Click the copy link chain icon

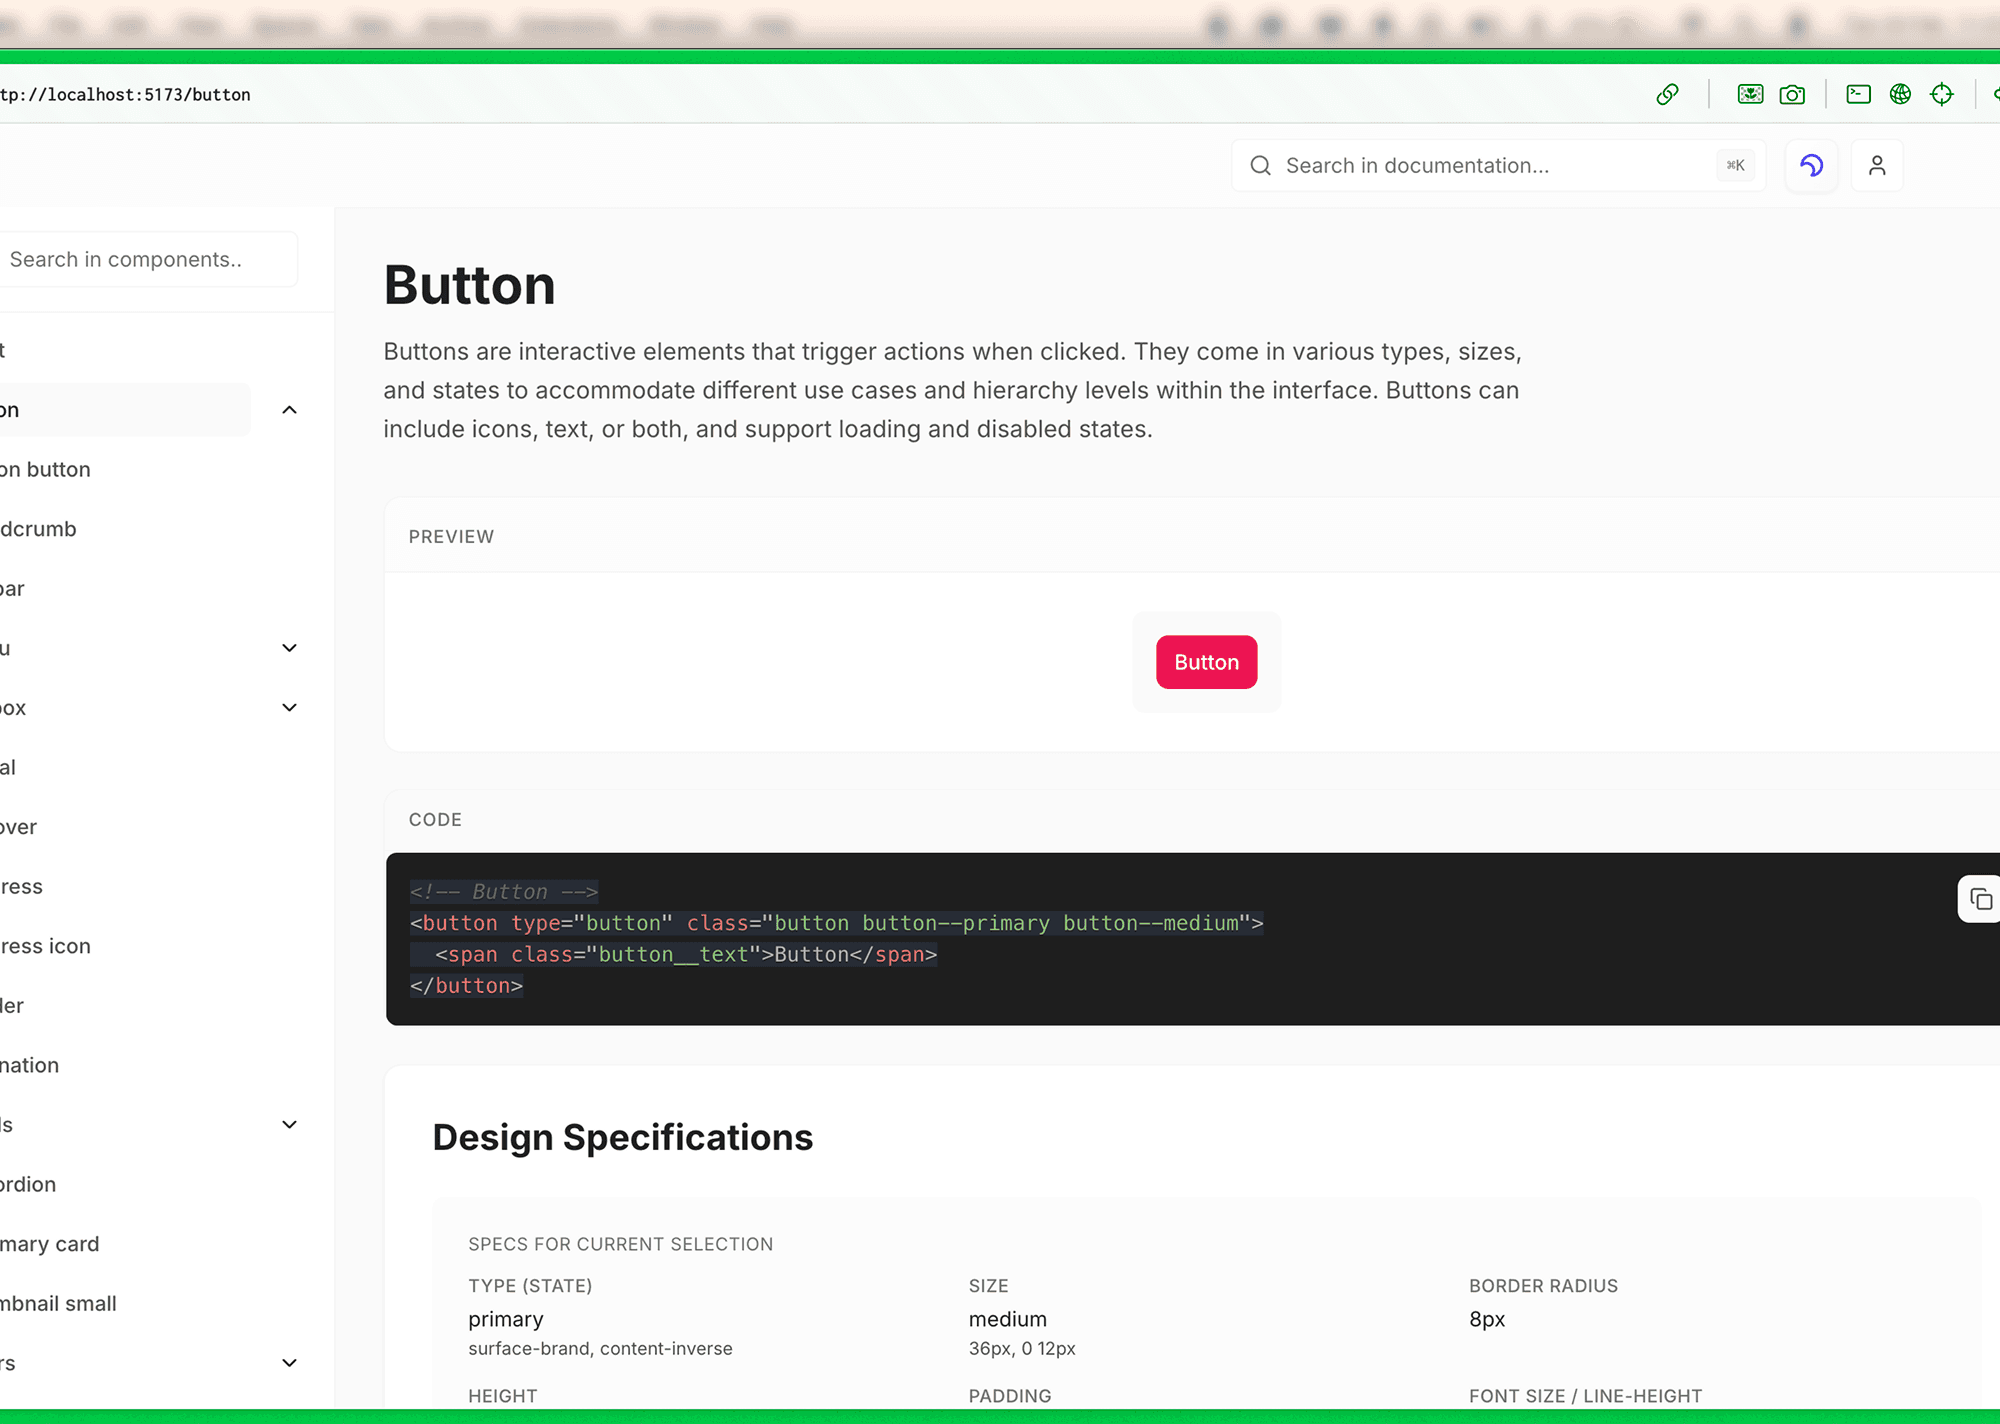click(x=1667, y=94)
